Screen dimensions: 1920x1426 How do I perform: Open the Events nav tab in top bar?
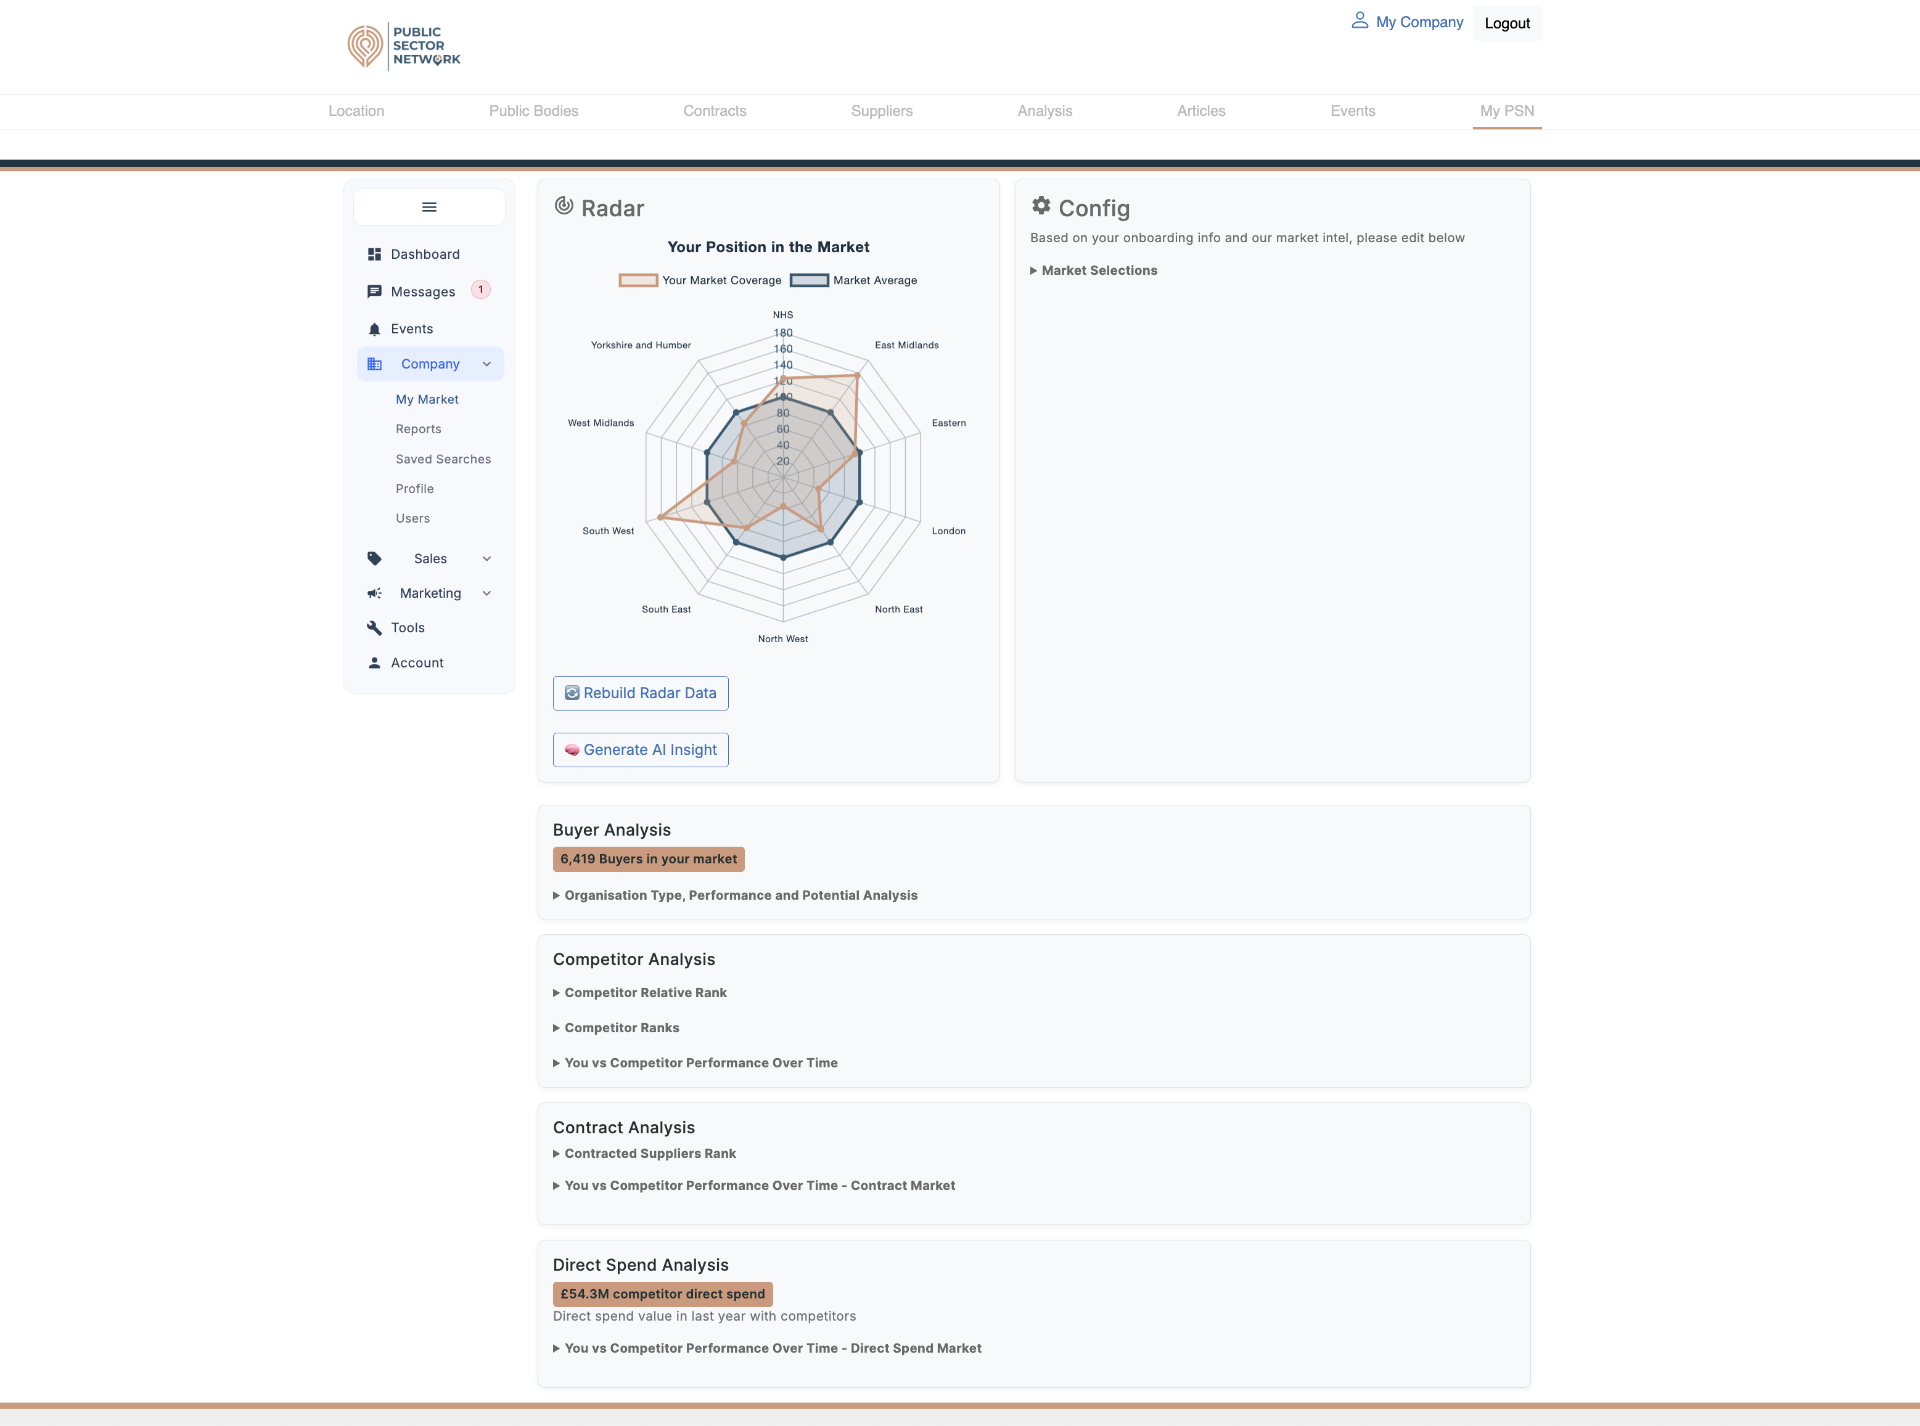tap(1353, 111)
